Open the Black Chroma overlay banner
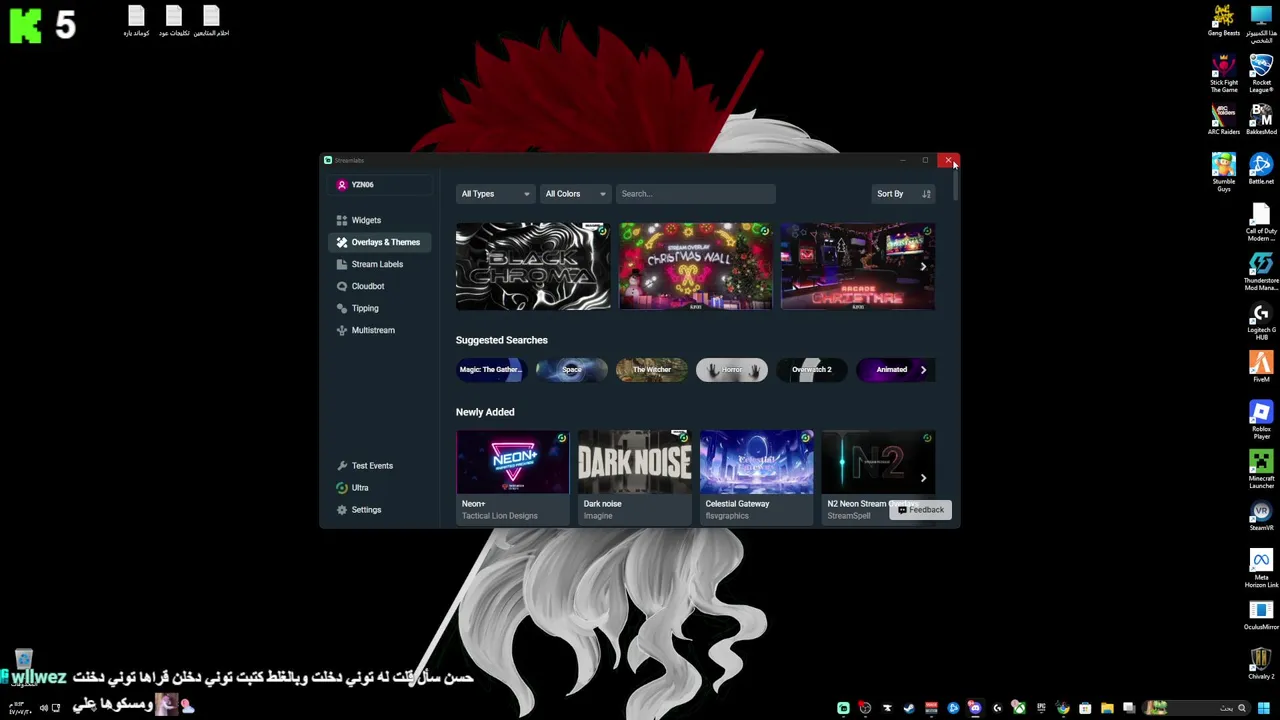1280x720 pixels. tap(533, 266)
